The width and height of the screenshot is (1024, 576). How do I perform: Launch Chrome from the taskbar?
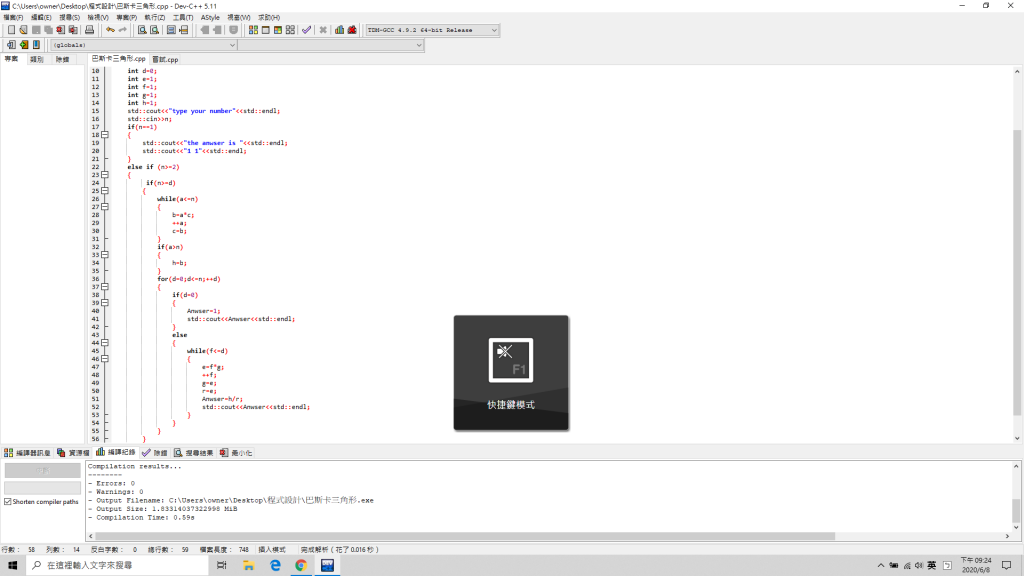coord(301,566)
